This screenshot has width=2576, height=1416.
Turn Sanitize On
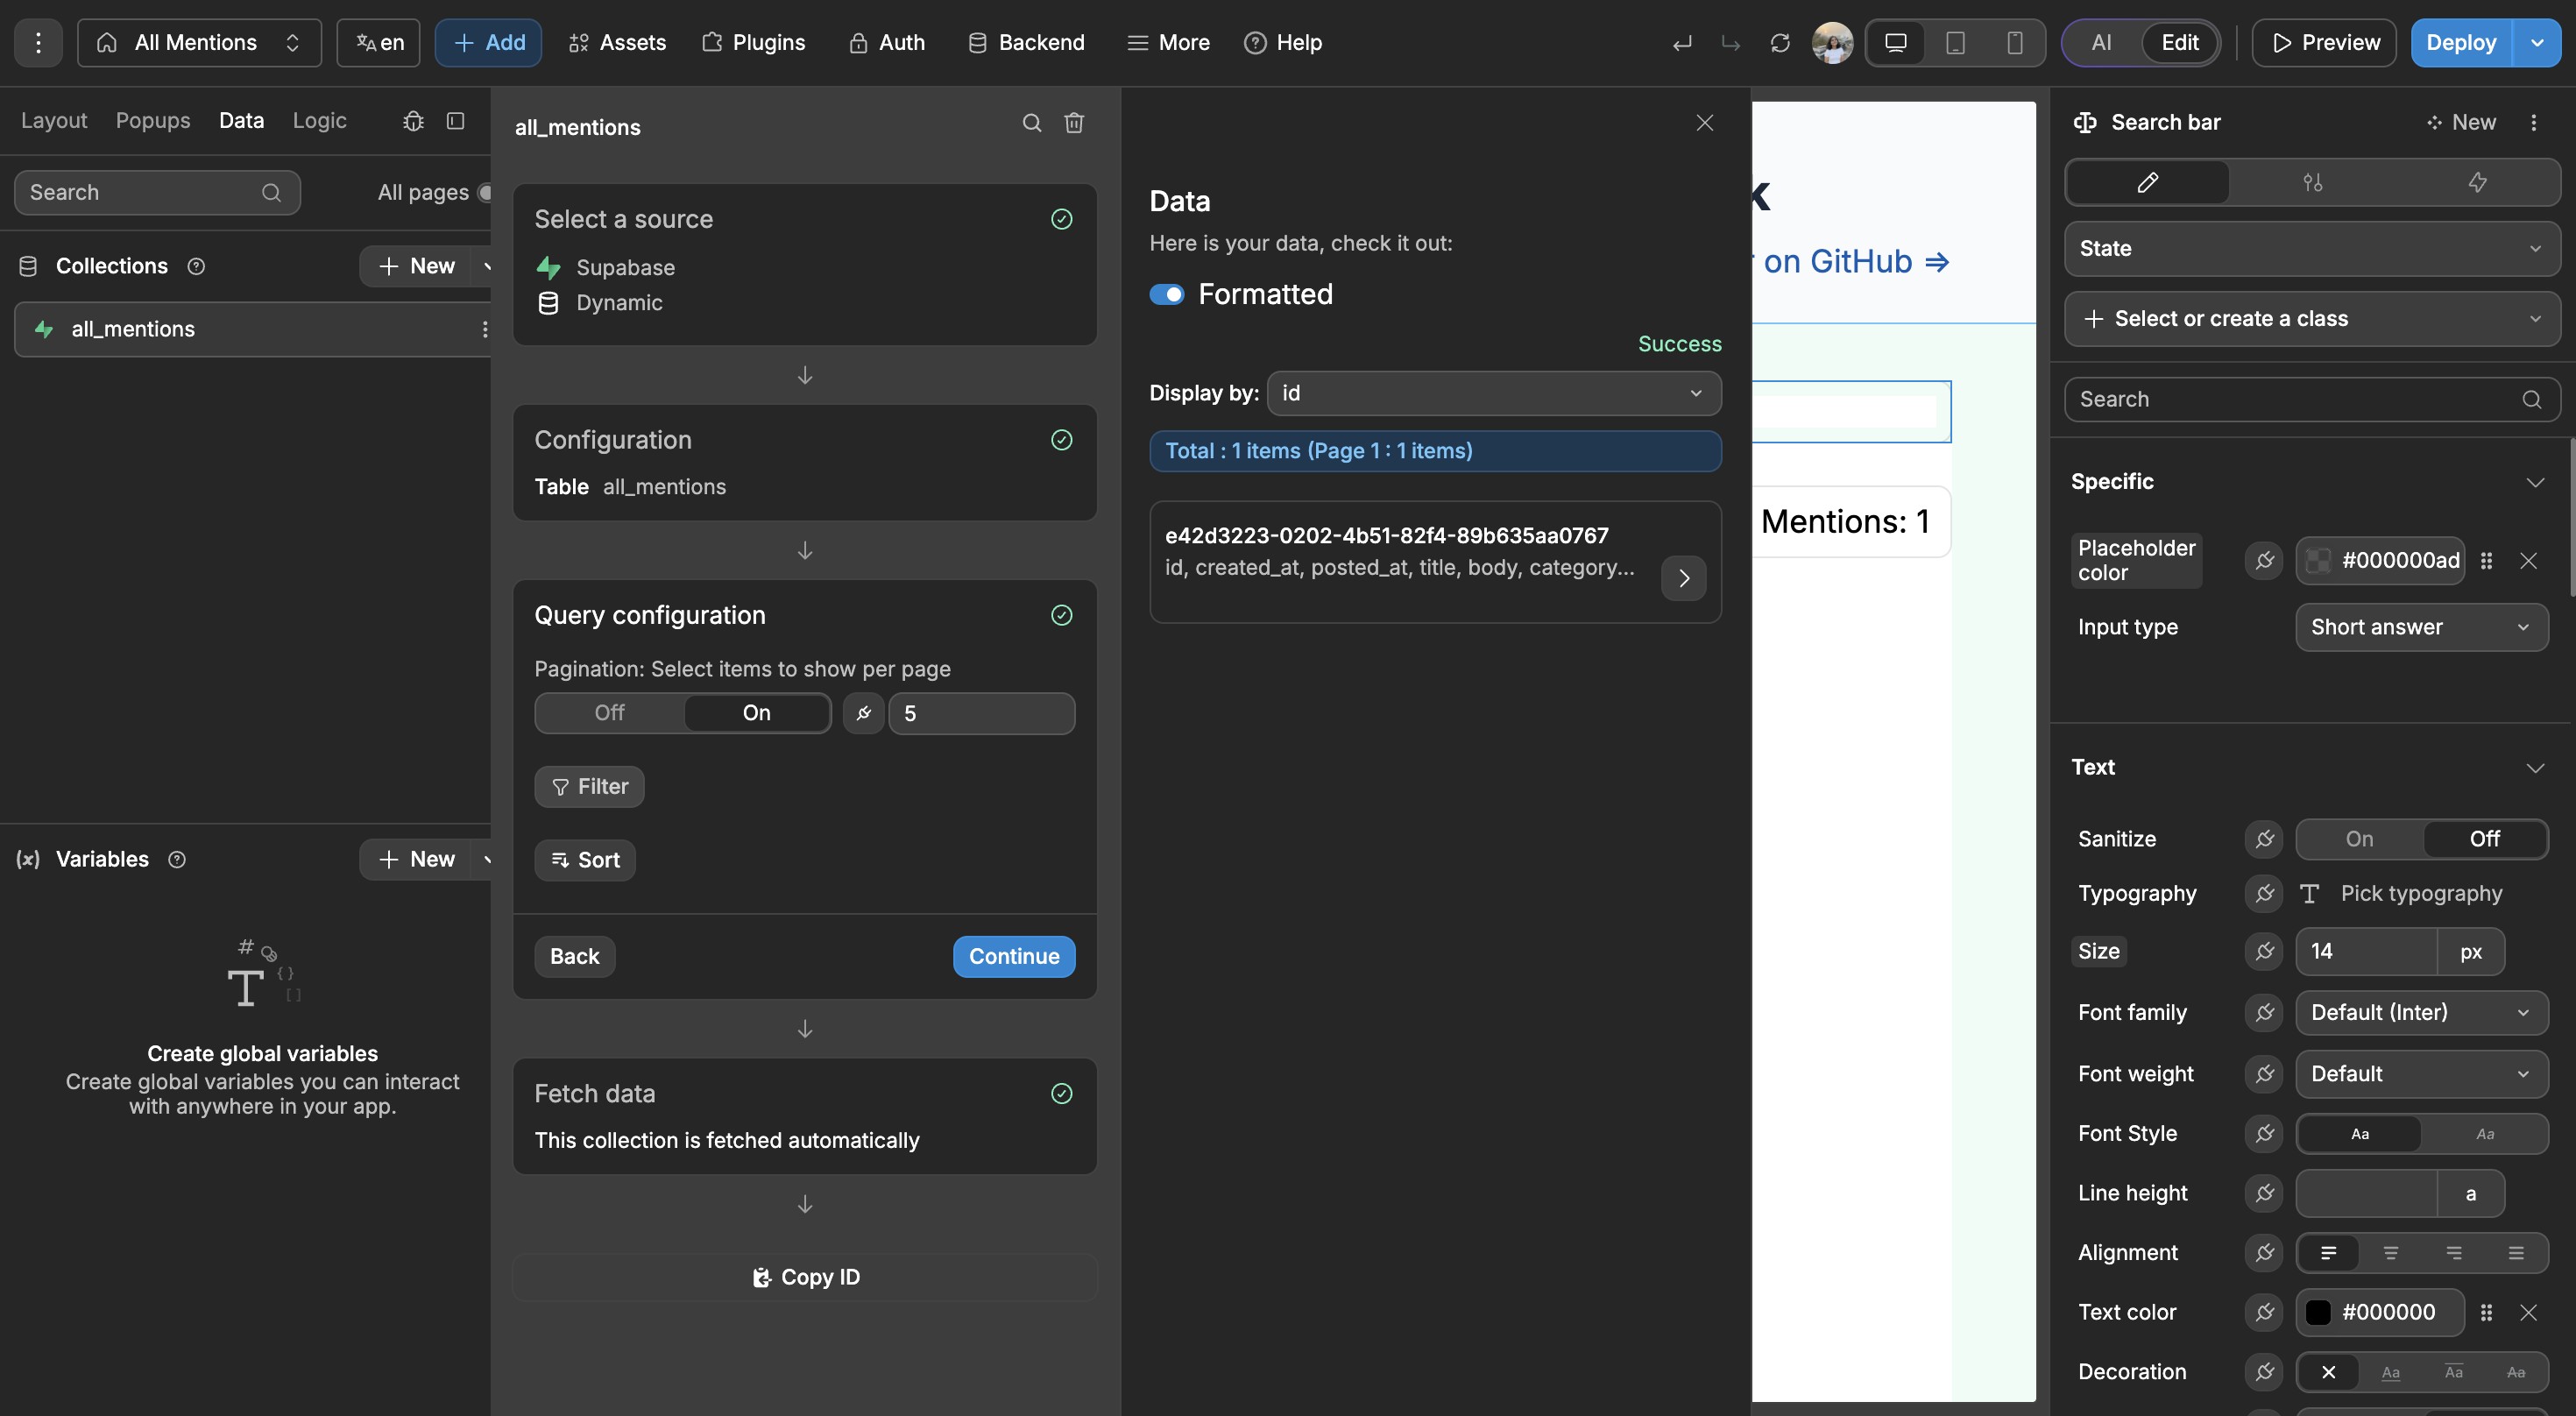point(2359,839)
